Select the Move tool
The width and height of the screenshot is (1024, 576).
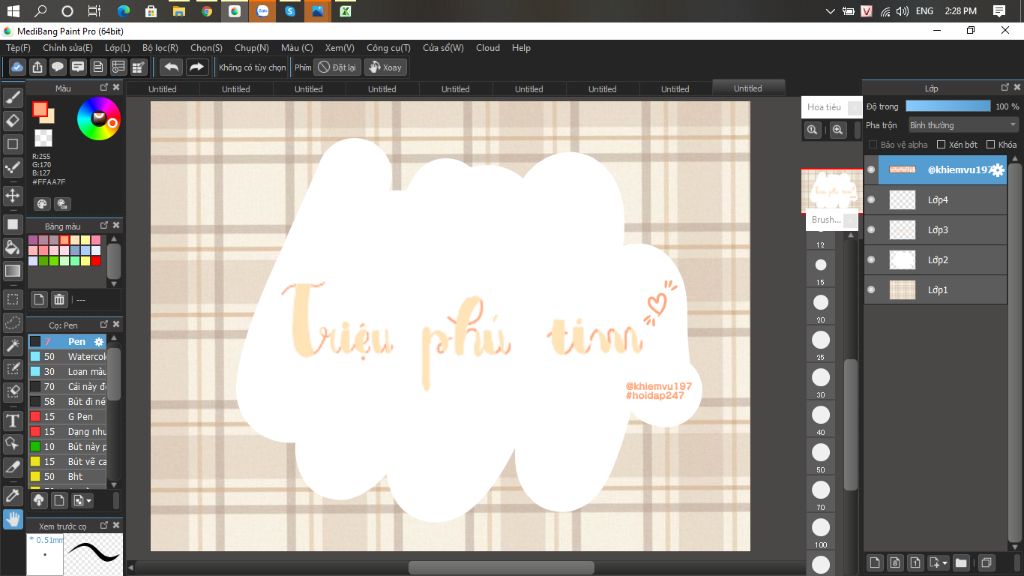coord(13,195)
